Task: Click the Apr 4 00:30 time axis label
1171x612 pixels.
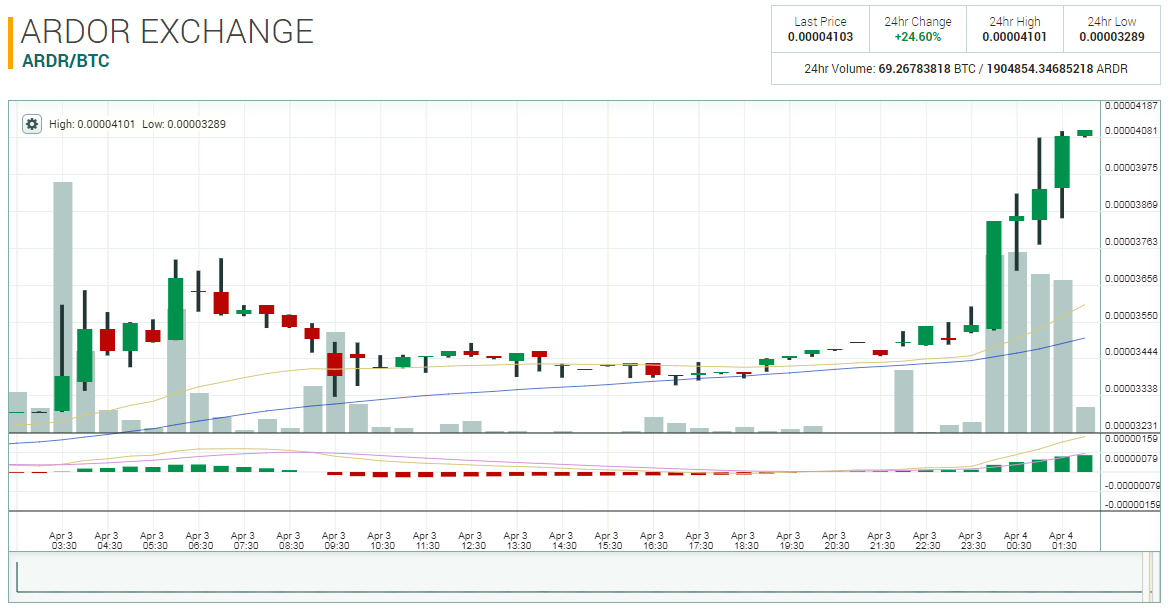Action: pos(1017,540)
